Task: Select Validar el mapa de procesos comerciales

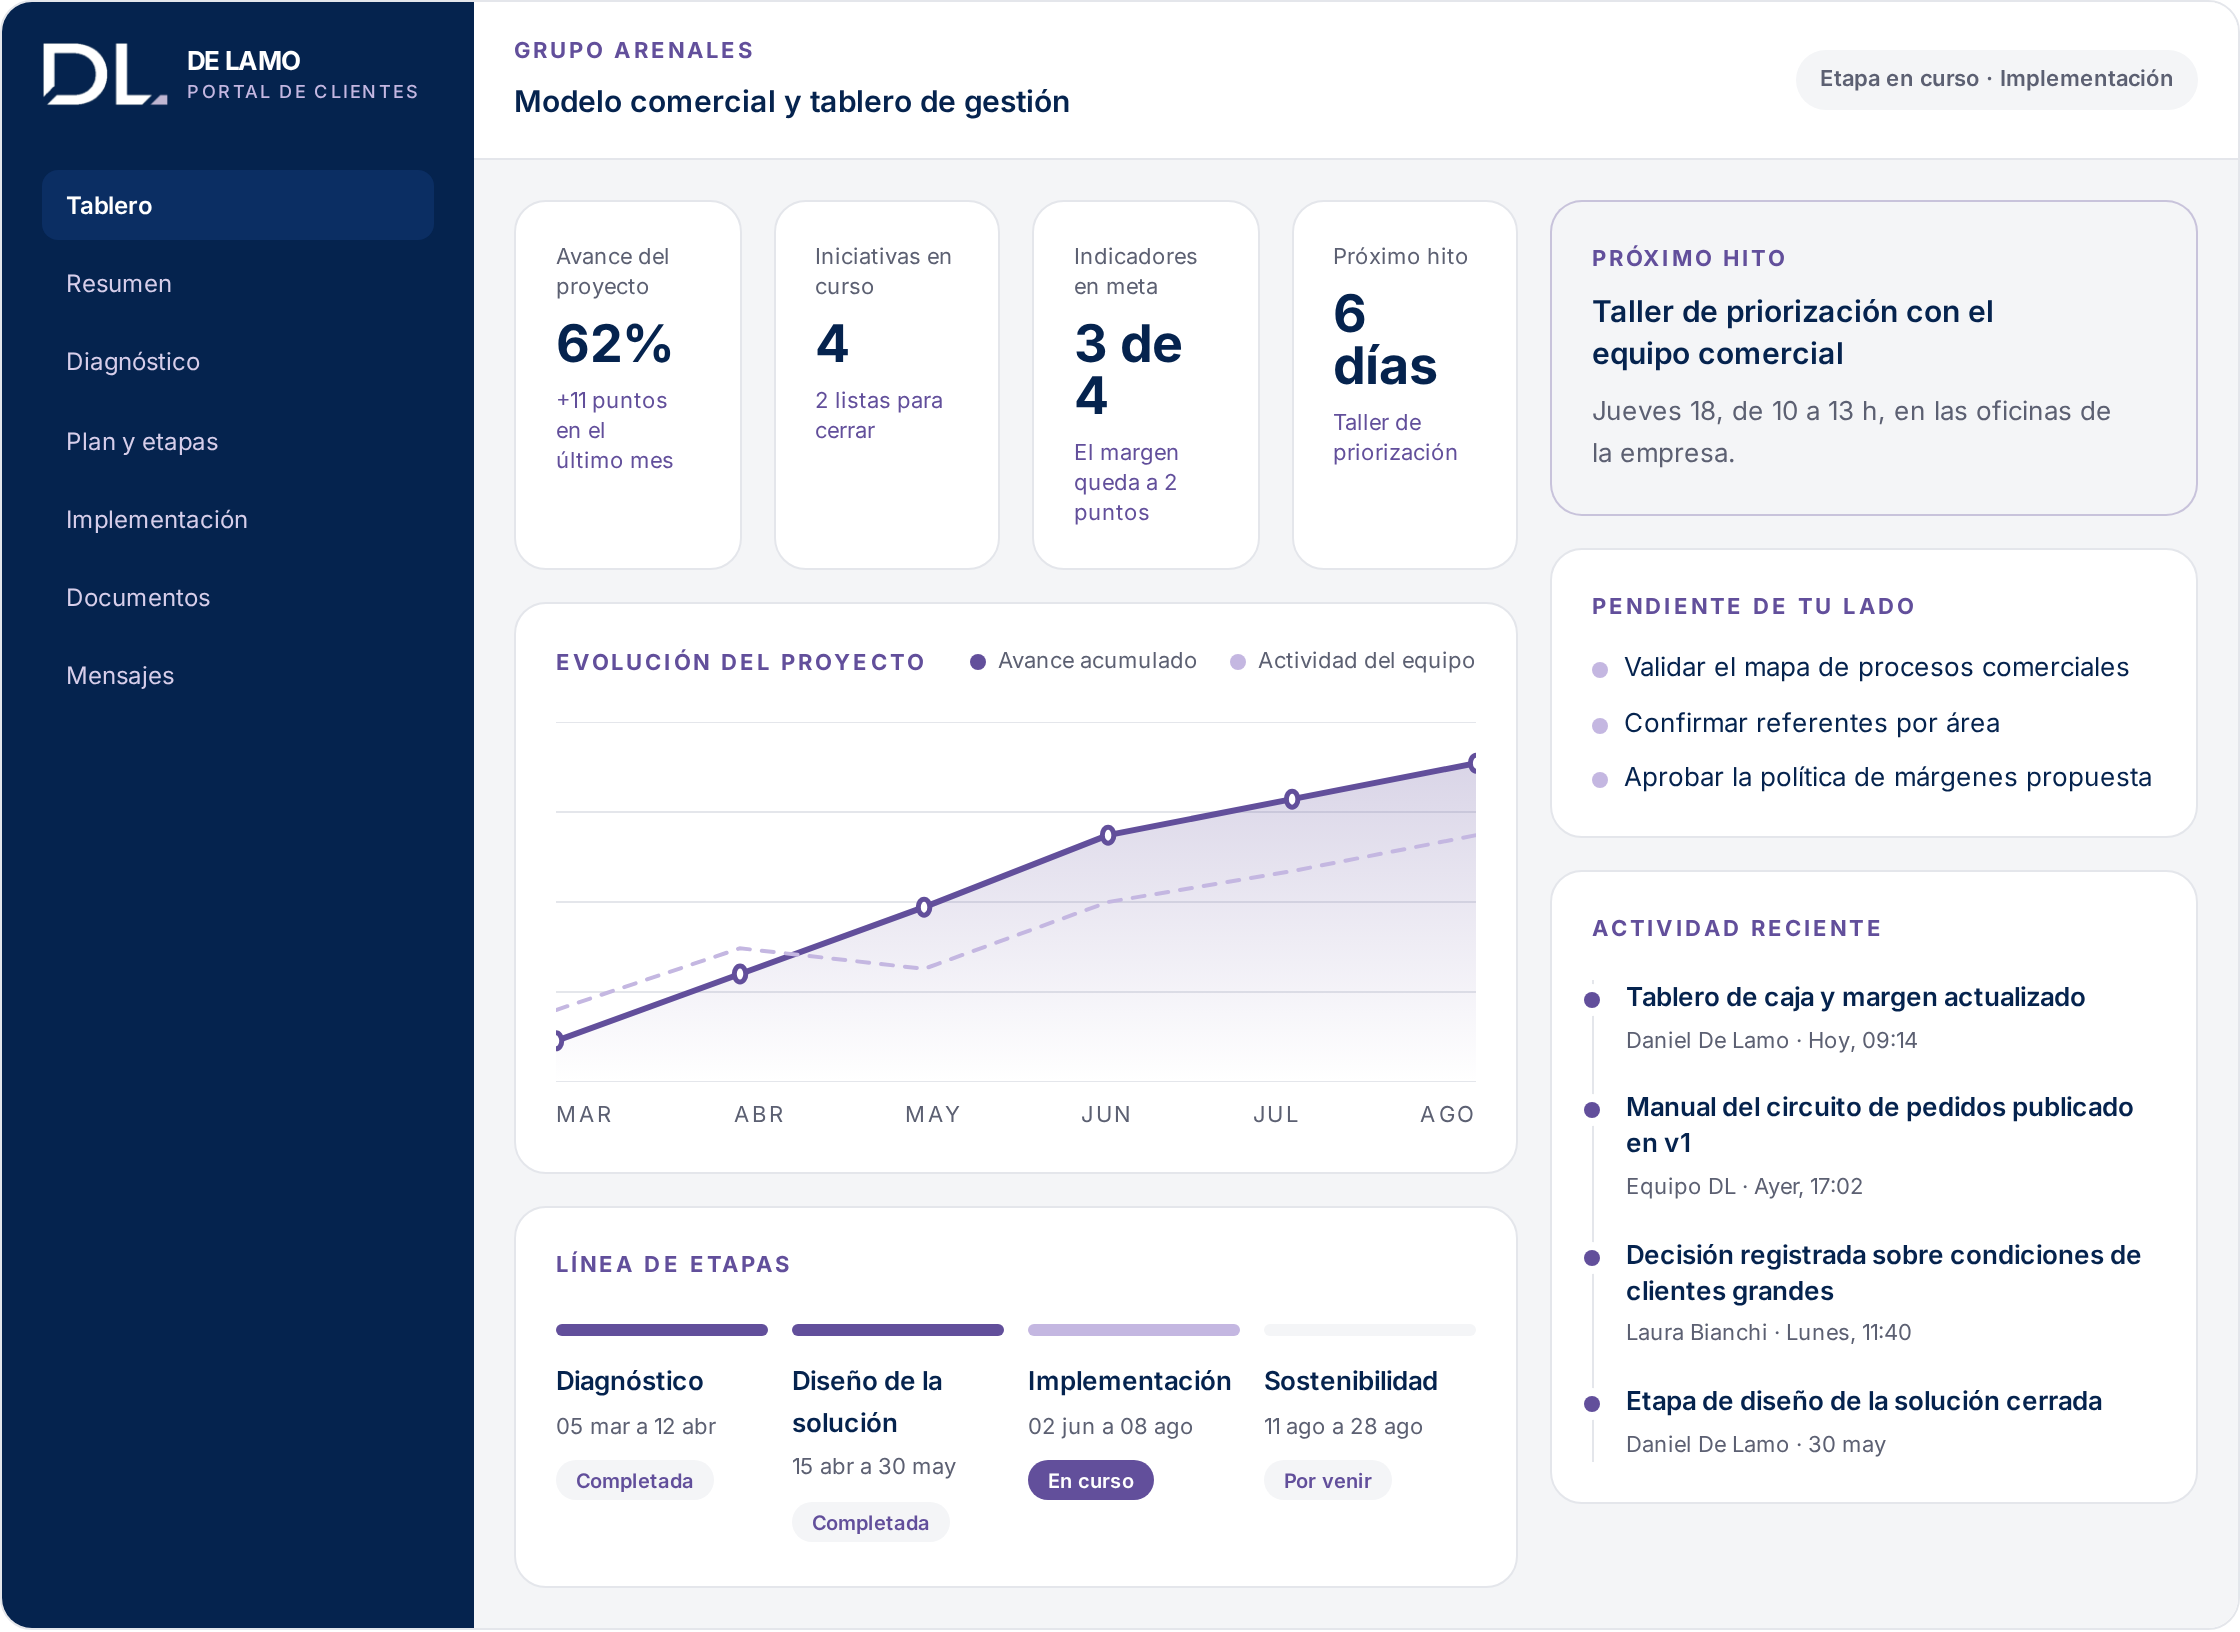Action: coord(1876,667)
